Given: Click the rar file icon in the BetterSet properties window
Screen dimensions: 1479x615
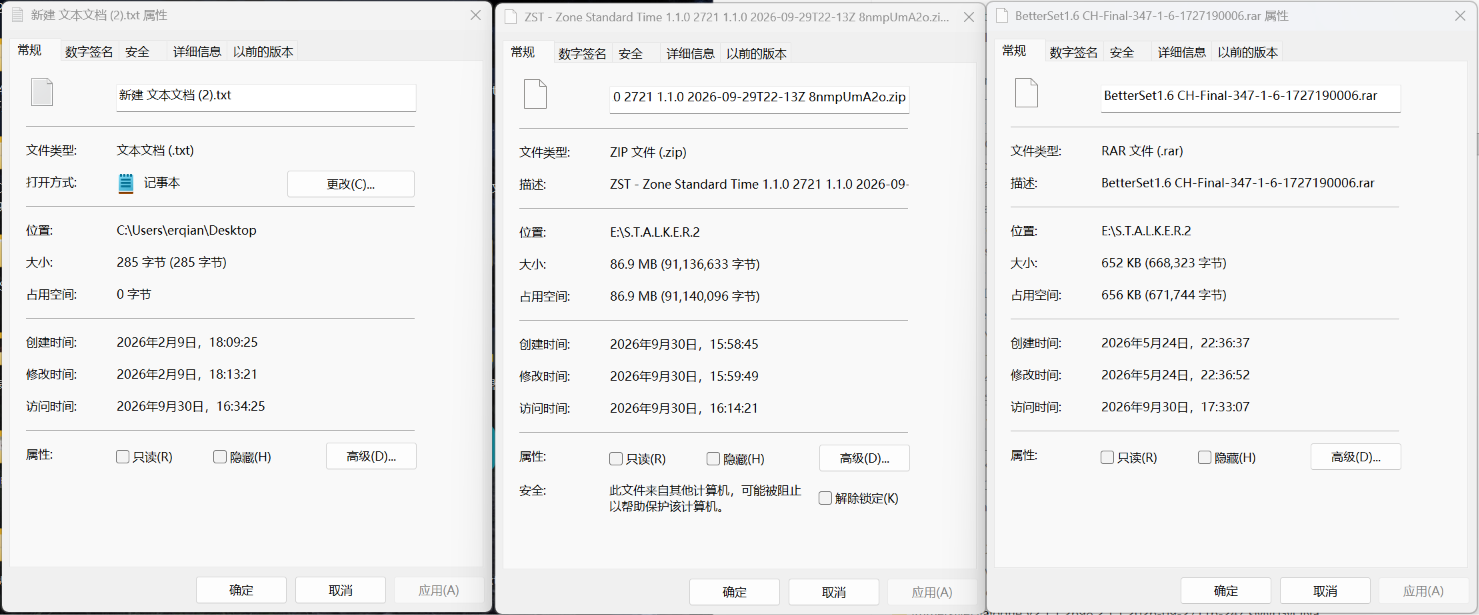Looking at the screenshot, I should (1027, 93).
